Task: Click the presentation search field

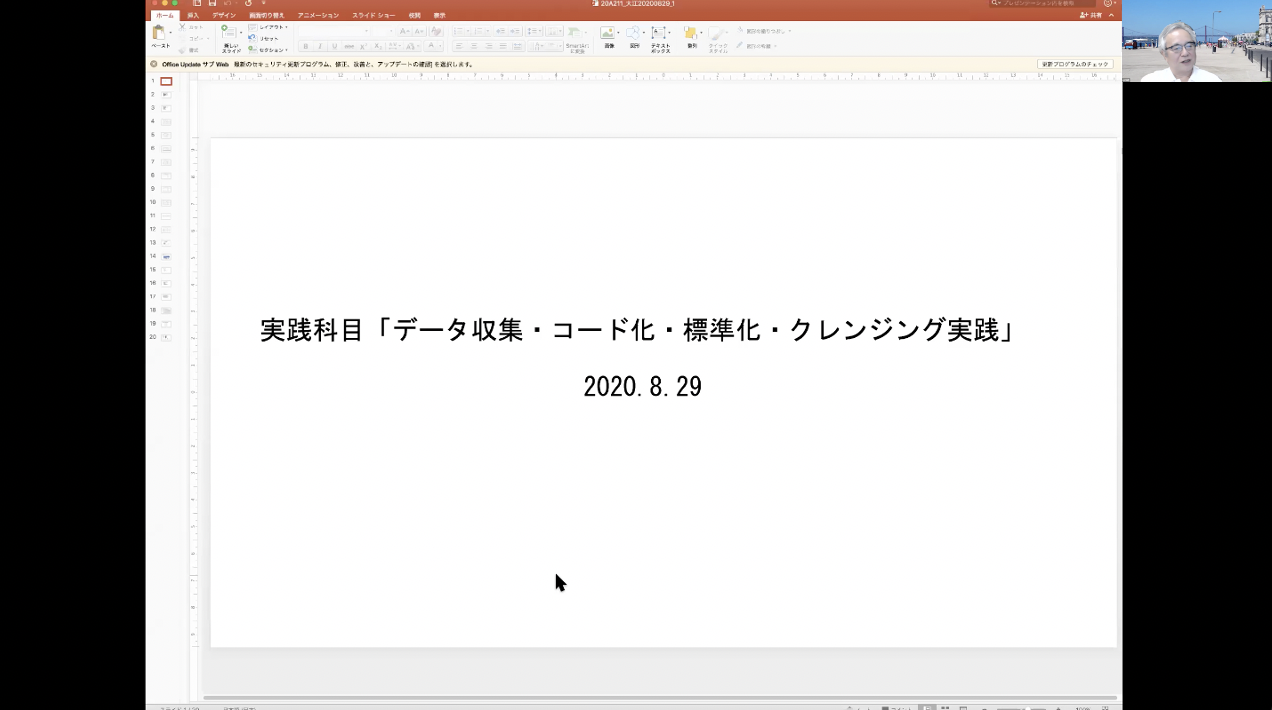Action: click(x=1041, y=3)
